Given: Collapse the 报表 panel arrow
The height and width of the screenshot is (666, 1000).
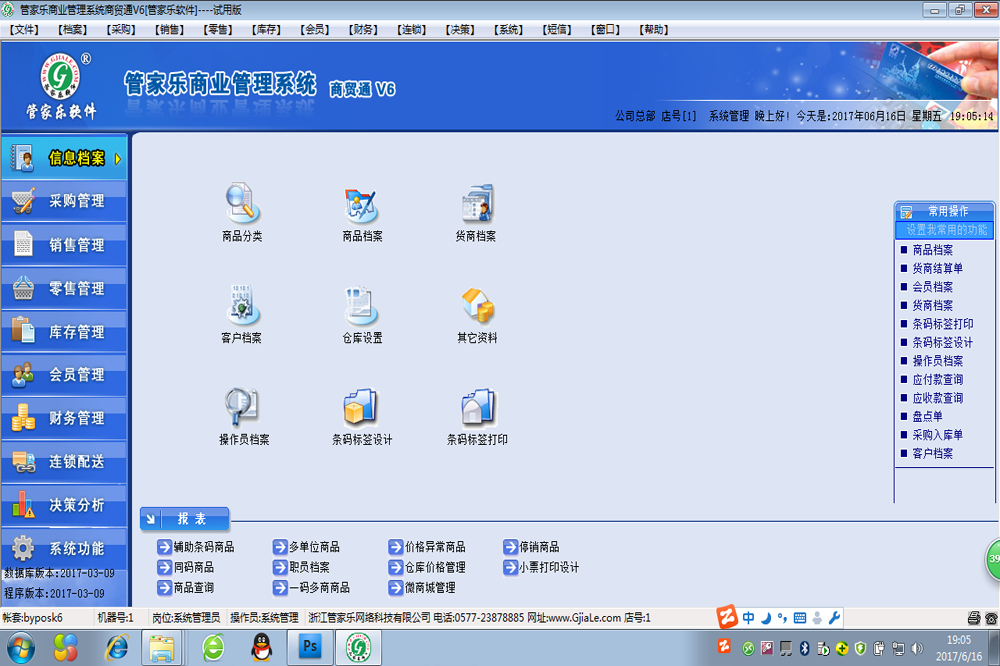Looking at the screenshot, I should [x=151, y=519].
